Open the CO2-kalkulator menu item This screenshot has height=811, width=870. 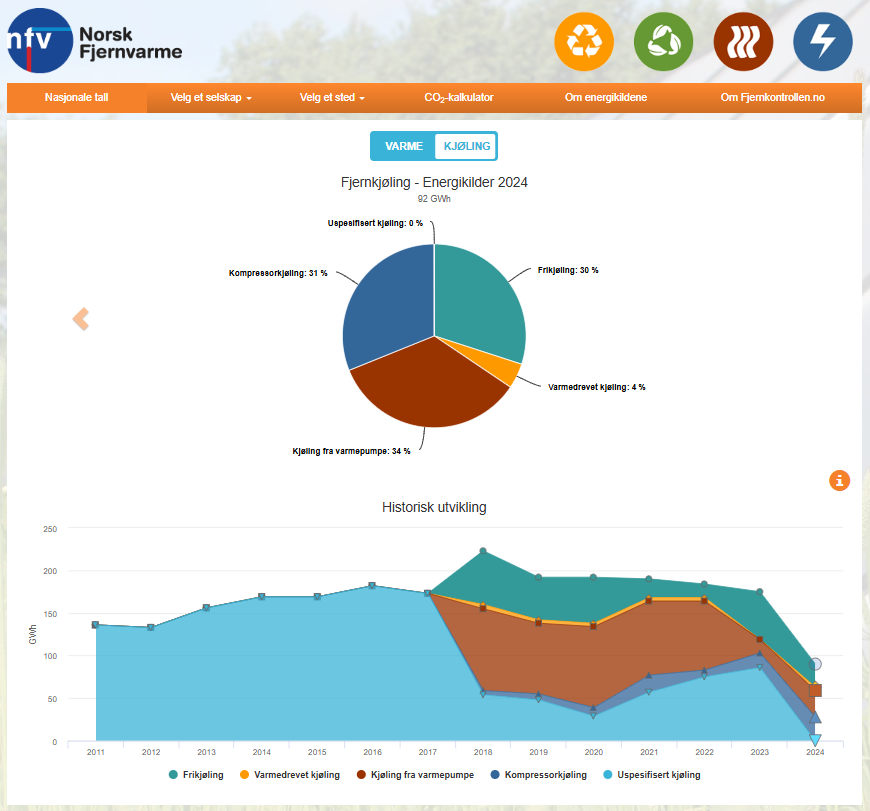(459, 98)
